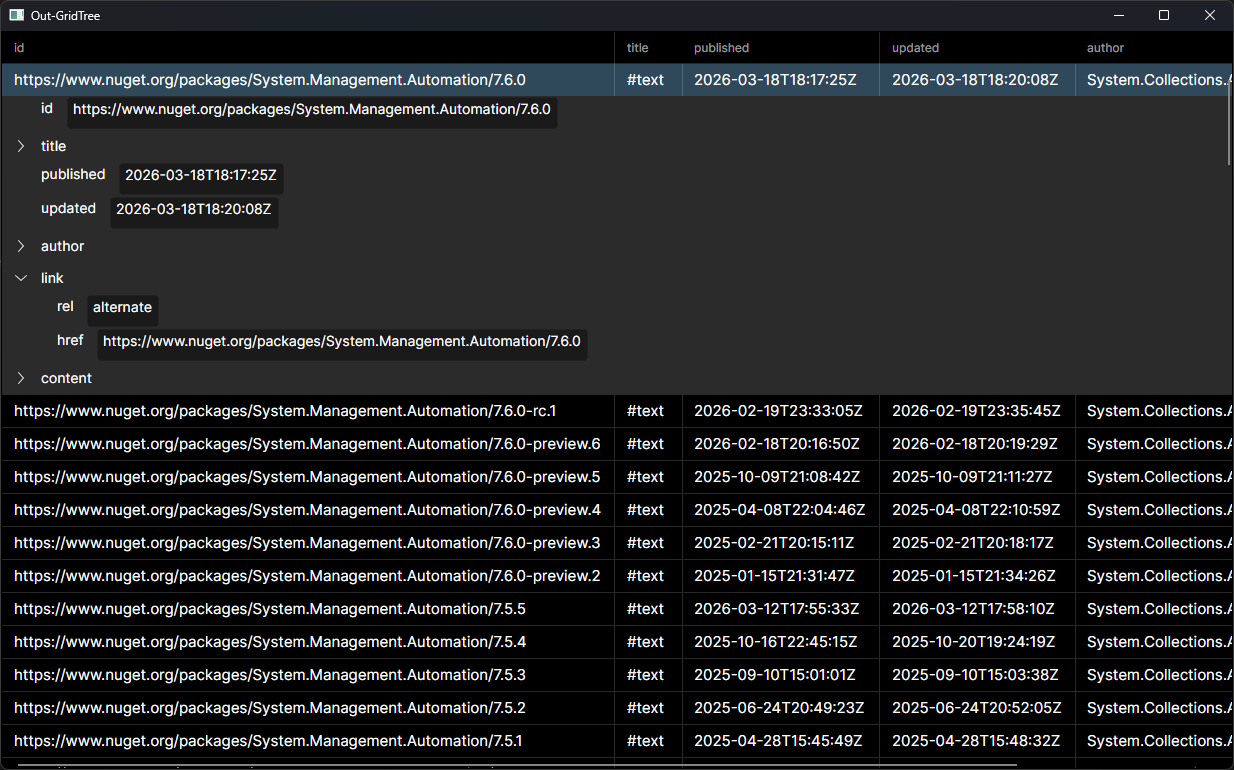This screenshot has height=770, width=1234.
Task: Click published cell 2025-04-08T22:04:46Z
Action: coord(779,510)
